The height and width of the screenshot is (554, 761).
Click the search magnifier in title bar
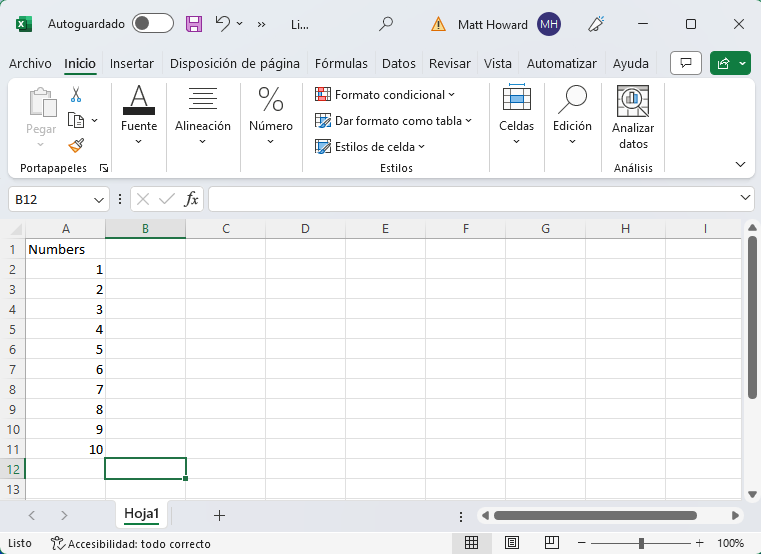[386, 24]
